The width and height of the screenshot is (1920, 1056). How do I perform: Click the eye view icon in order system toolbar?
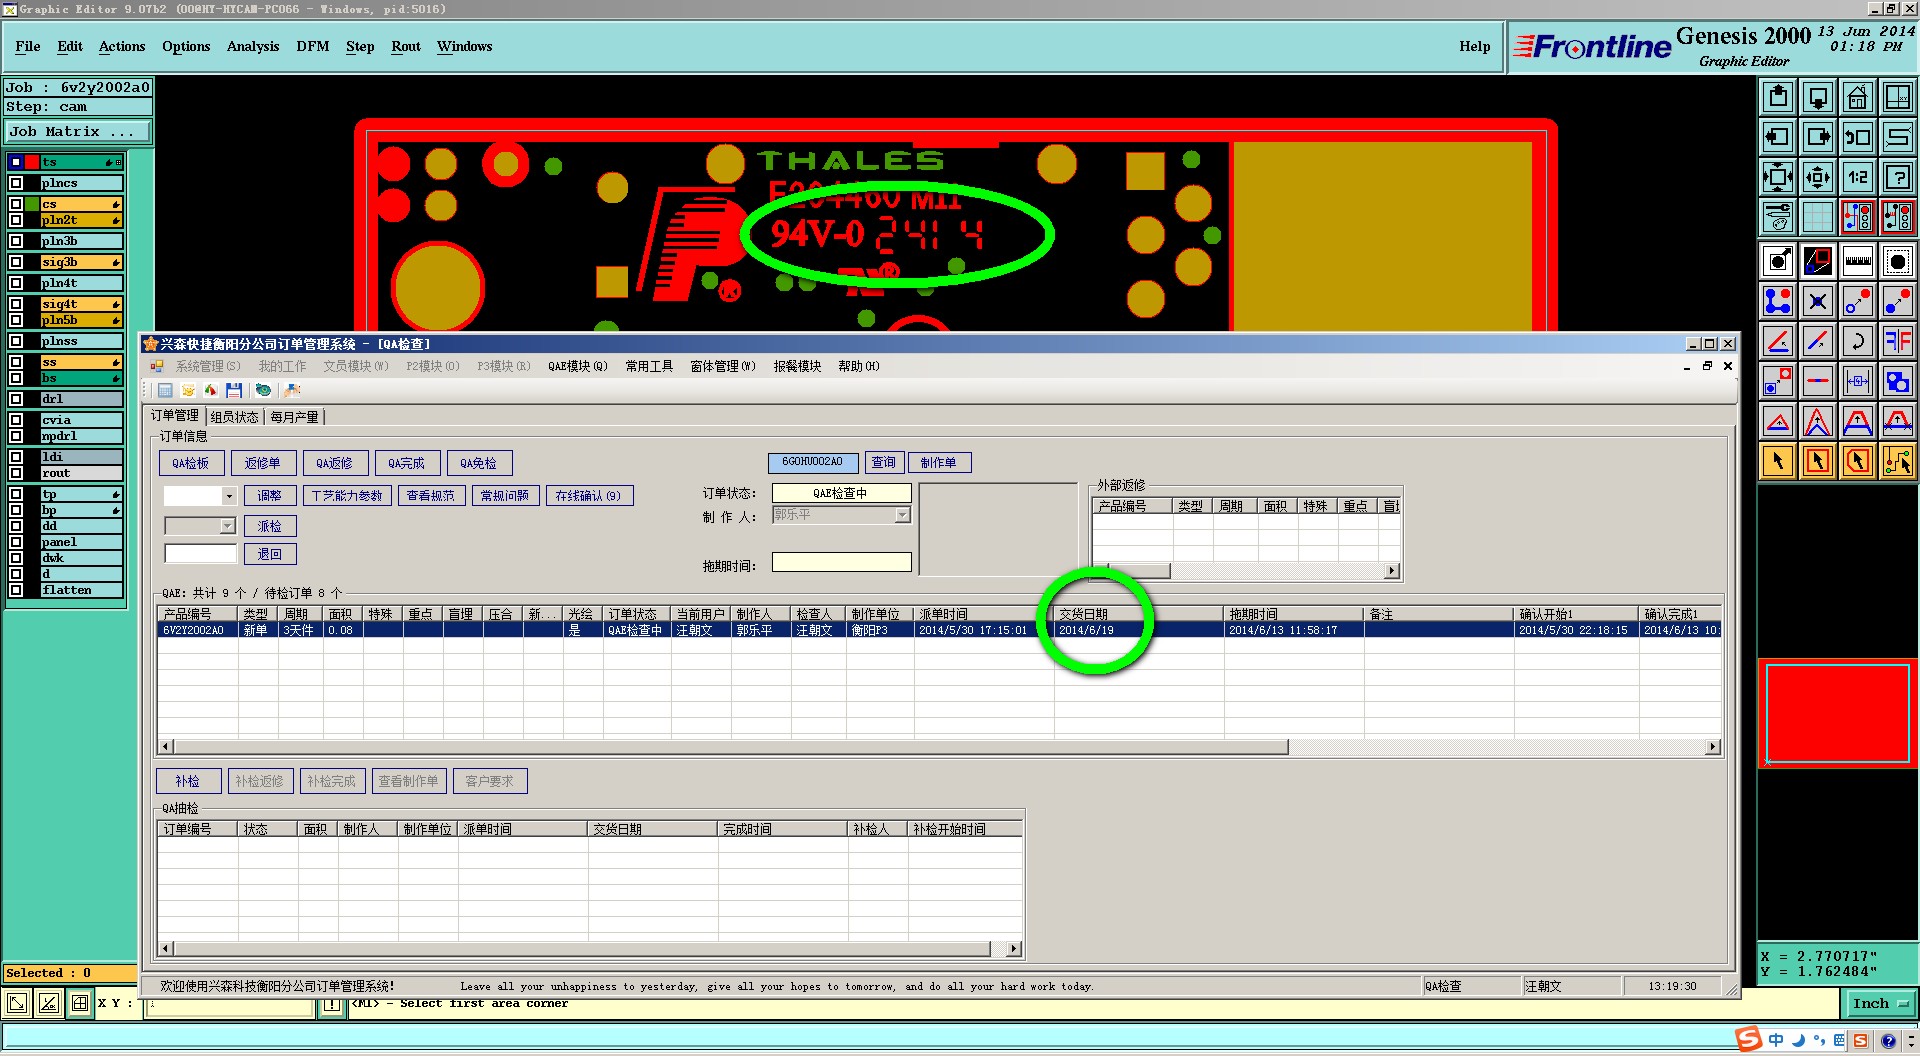(x=263, y=390)
